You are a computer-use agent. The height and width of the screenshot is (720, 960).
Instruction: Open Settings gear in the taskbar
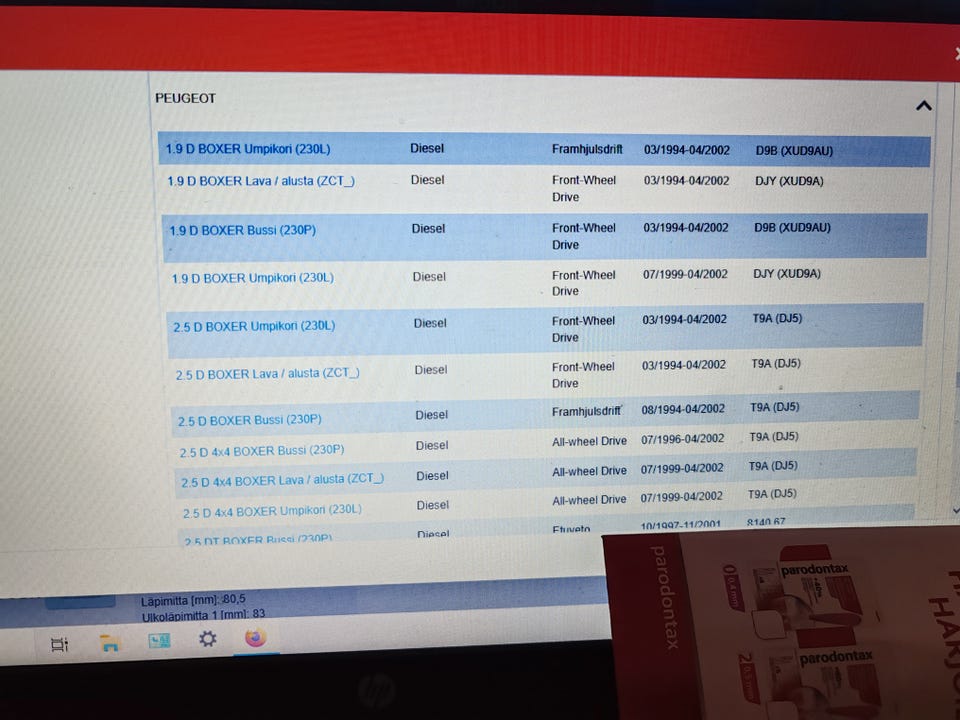point(208,639)
